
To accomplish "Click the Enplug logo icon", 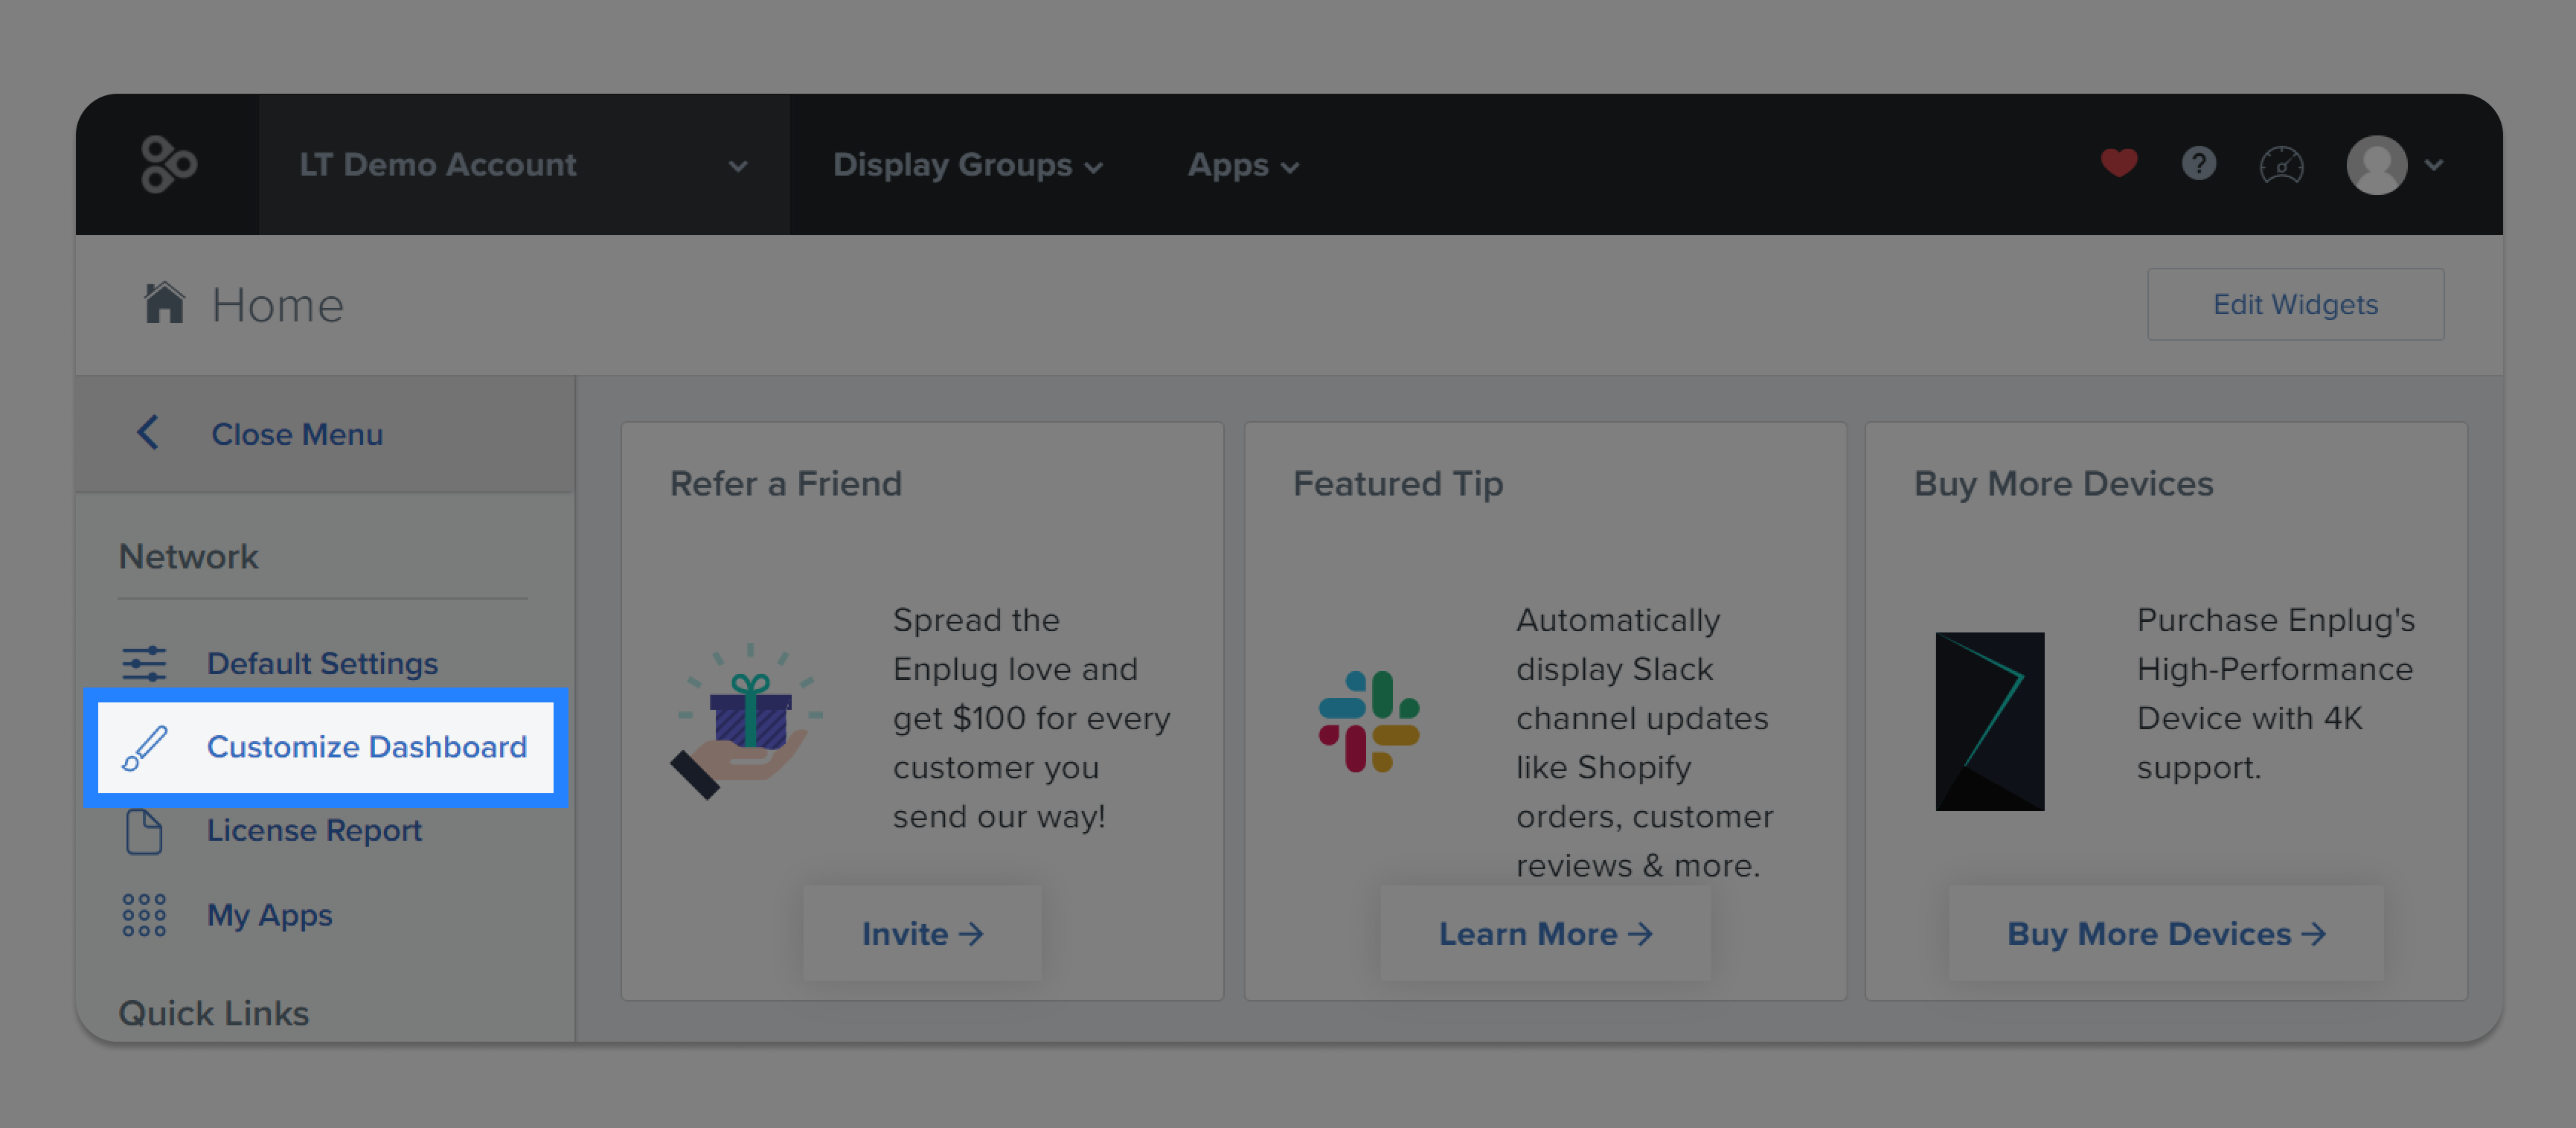I will [168, 165].
